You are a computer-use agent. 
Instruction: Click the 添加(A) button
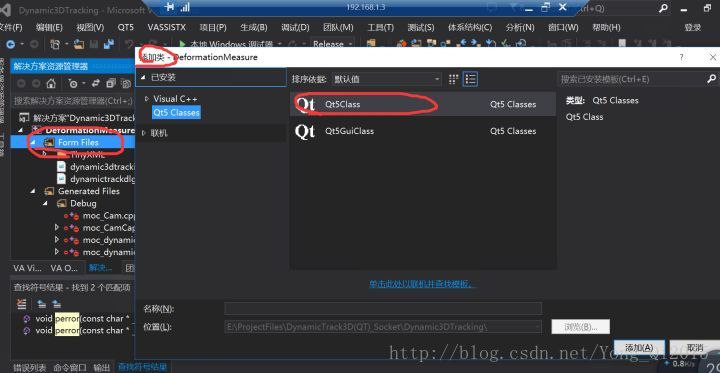639,347
